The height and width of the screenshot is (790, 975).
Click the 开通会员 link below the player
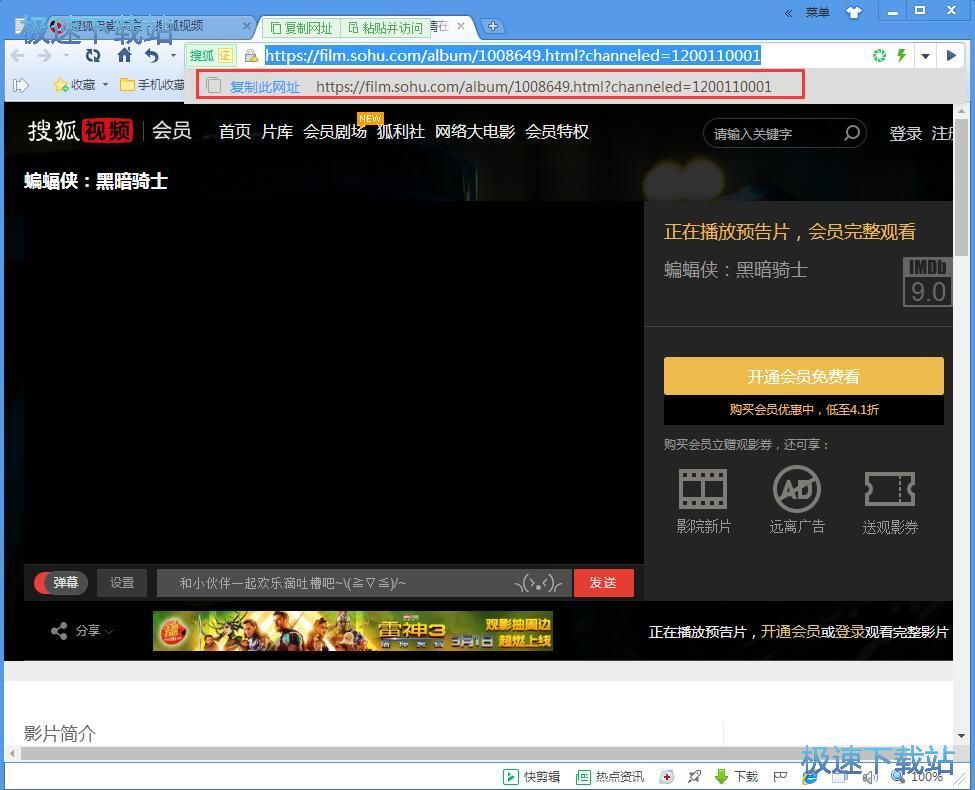click(790, 632)
